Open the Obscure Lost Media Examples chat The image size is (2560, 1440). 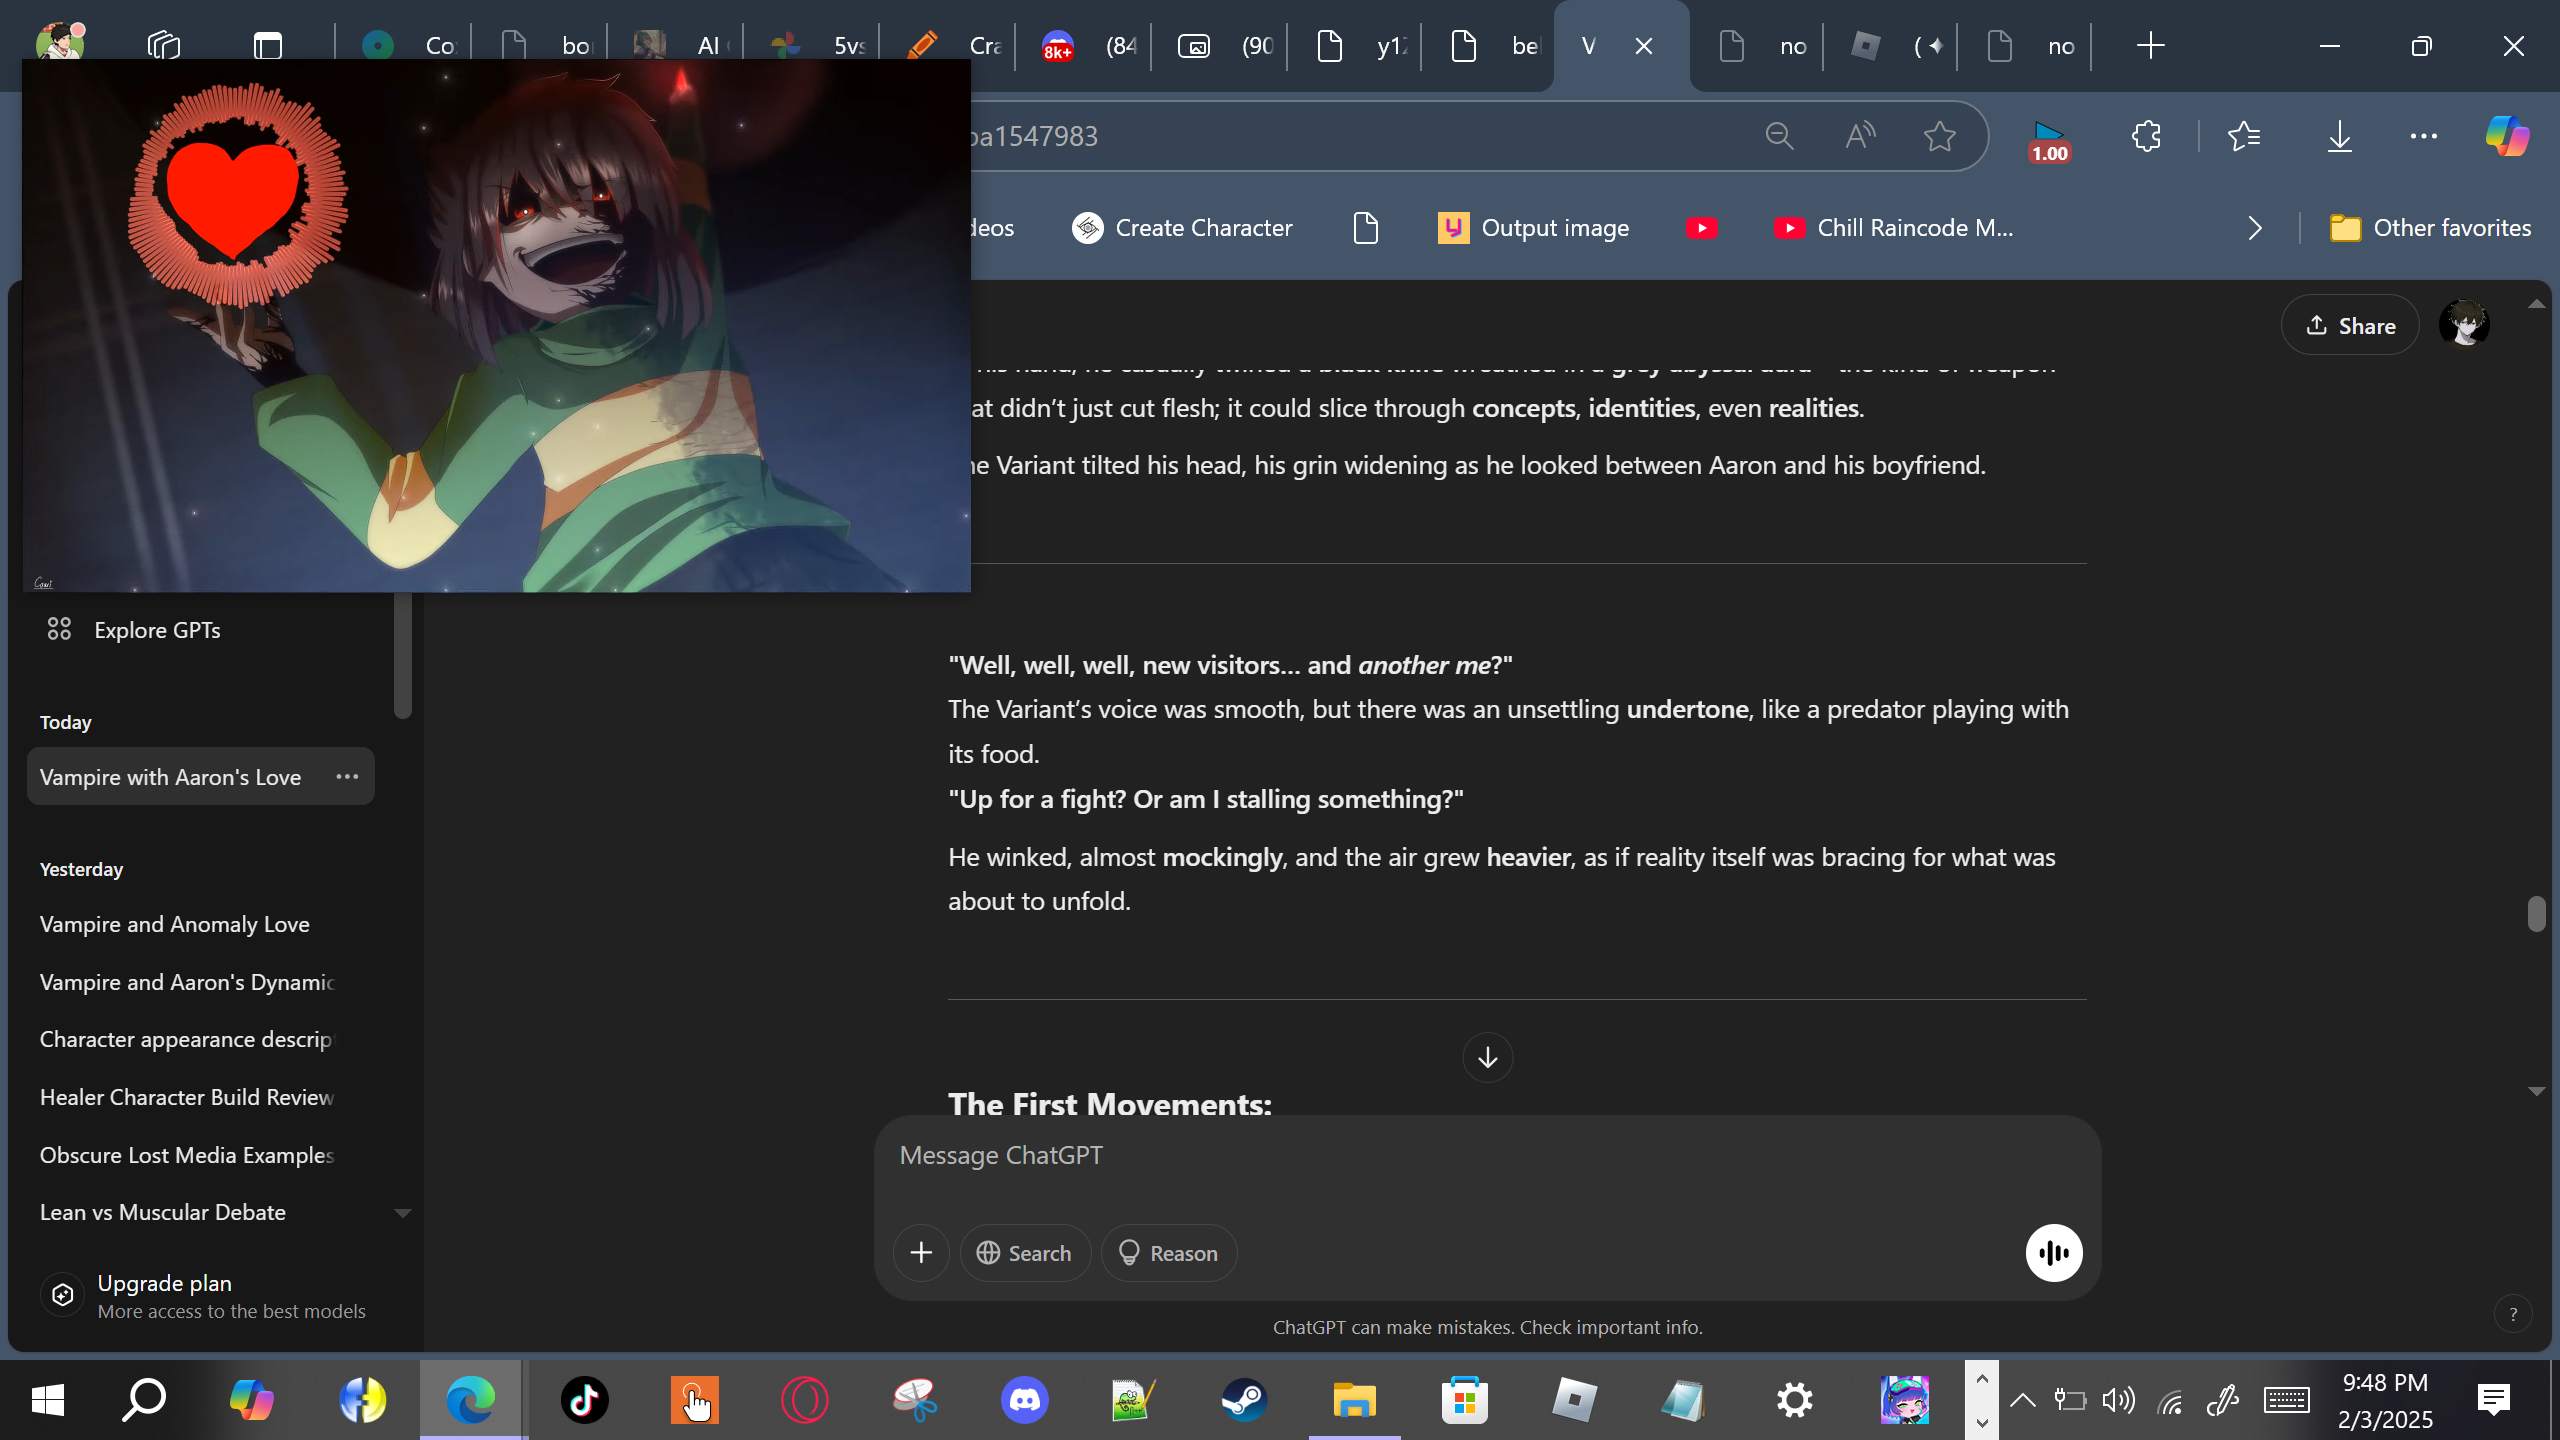click(x=186, y=1155)
